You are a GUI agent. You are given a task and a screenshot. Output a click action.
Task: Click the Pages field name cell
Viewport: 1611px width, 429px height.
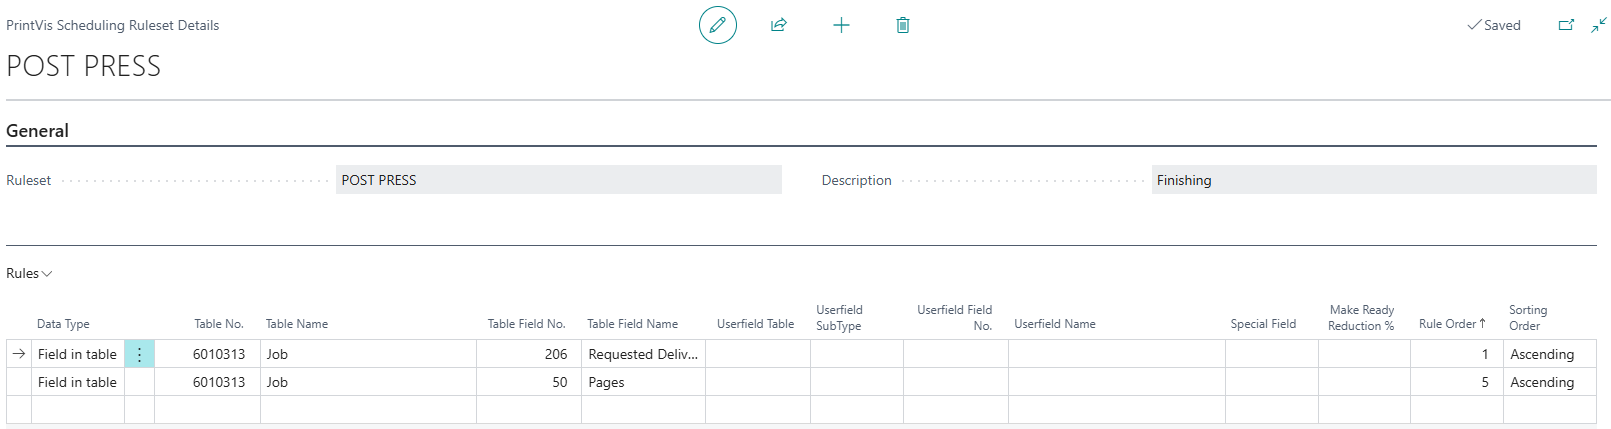643,382
